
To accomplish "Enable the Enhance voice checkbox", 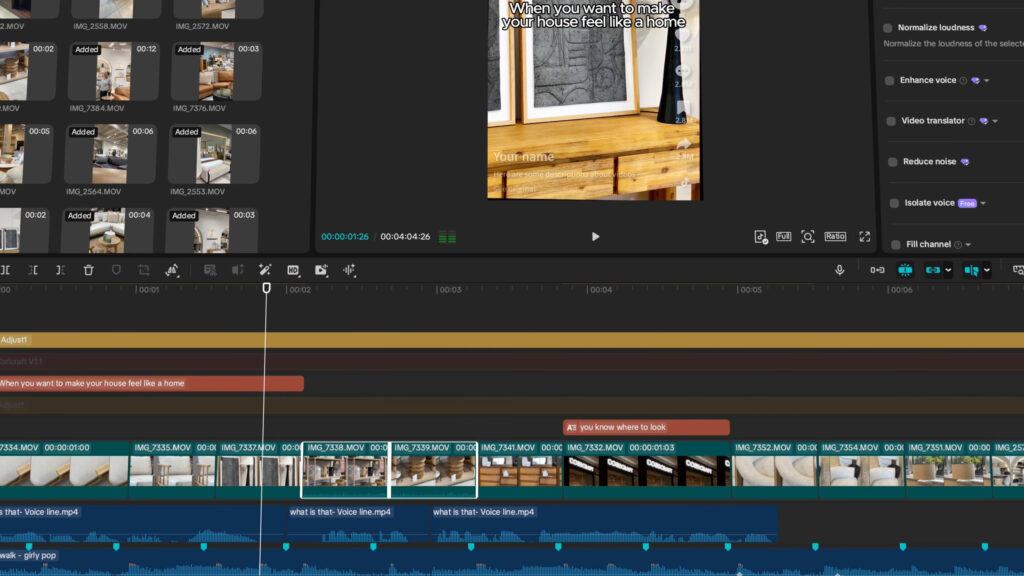I will click(889, 80).
